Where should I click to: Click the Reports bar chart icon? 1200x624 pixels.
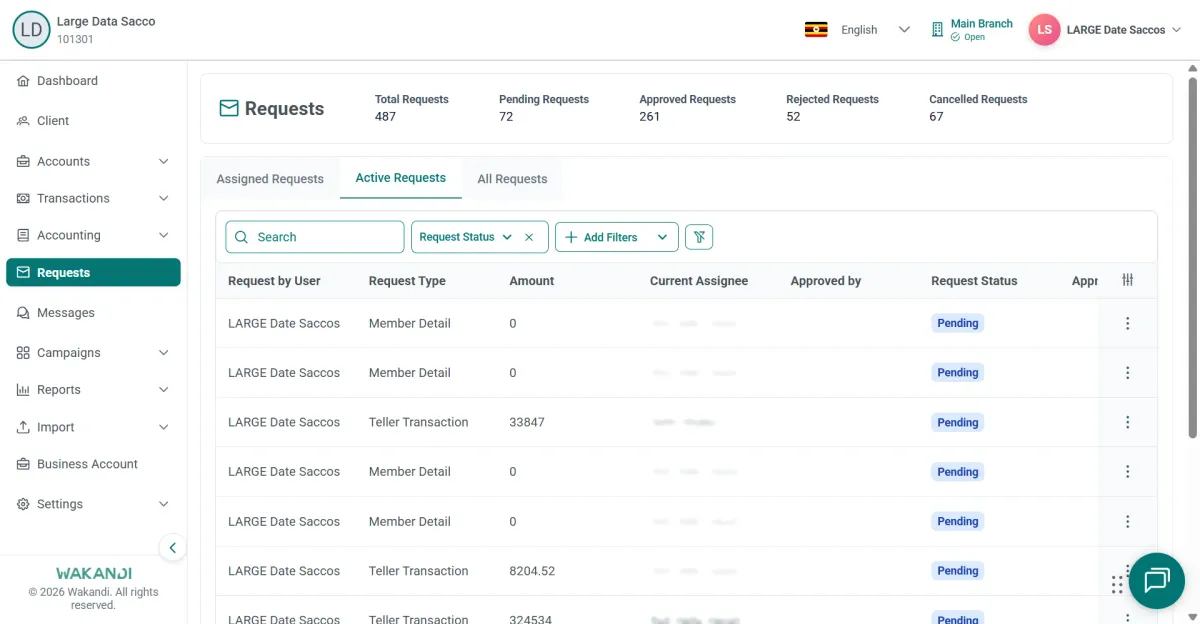coord(23,390)
